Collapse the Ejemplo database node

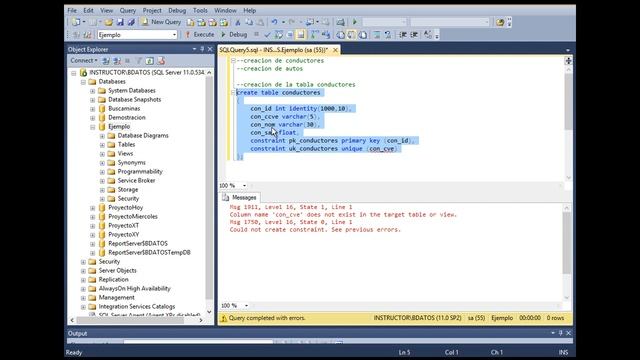(93, 127)
